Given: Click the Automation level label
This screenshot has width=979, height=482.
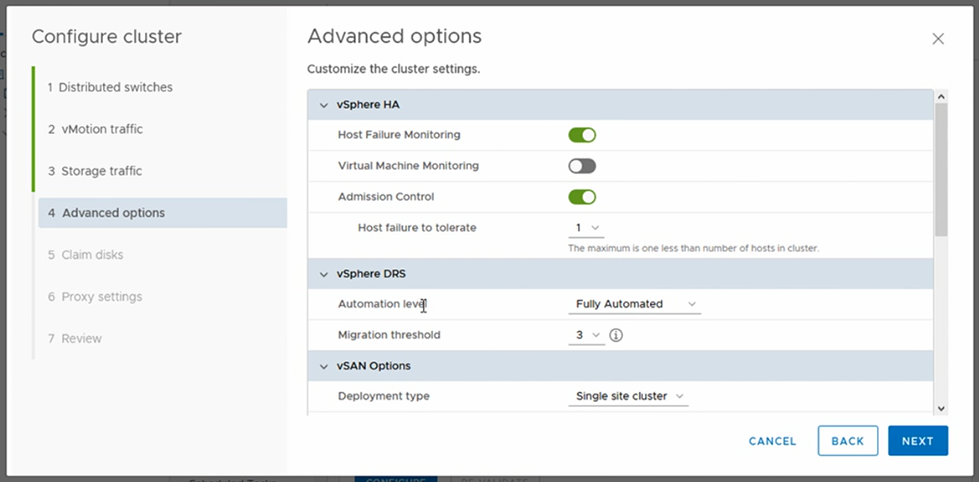Looking at the screenshot, I should (382, 304).
